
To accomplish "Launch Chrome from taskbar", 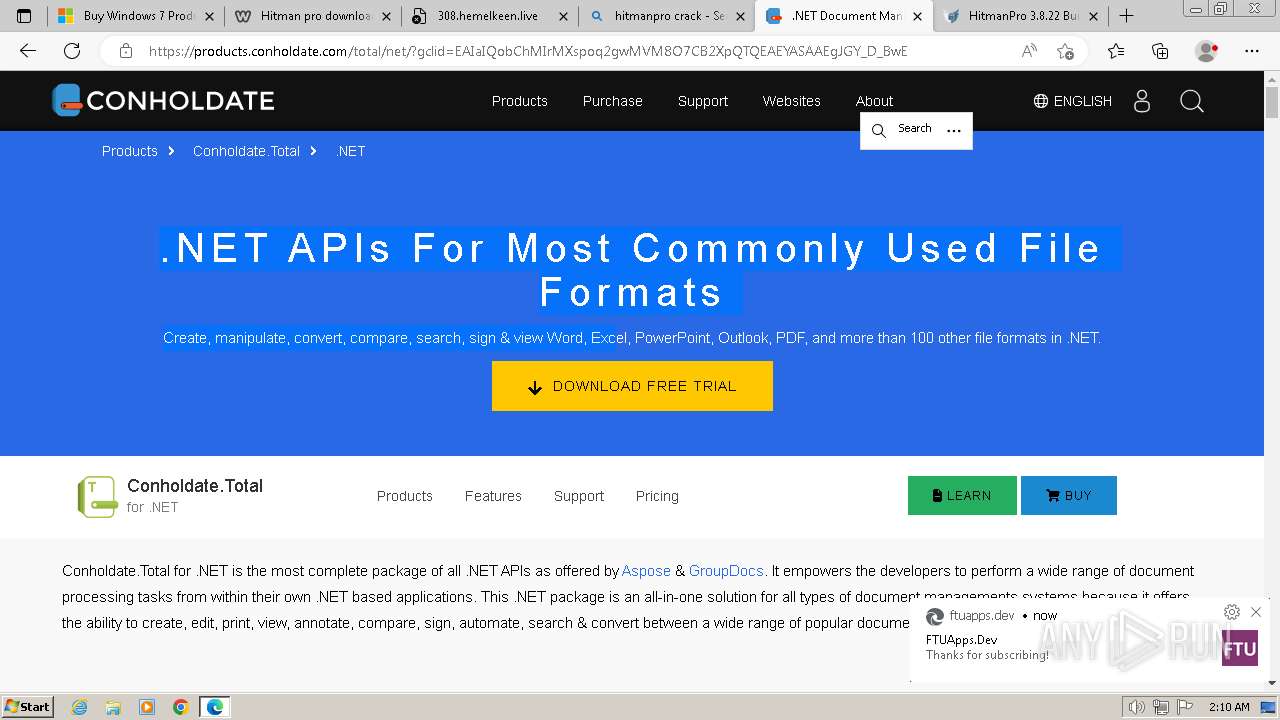I will (180, 707).
